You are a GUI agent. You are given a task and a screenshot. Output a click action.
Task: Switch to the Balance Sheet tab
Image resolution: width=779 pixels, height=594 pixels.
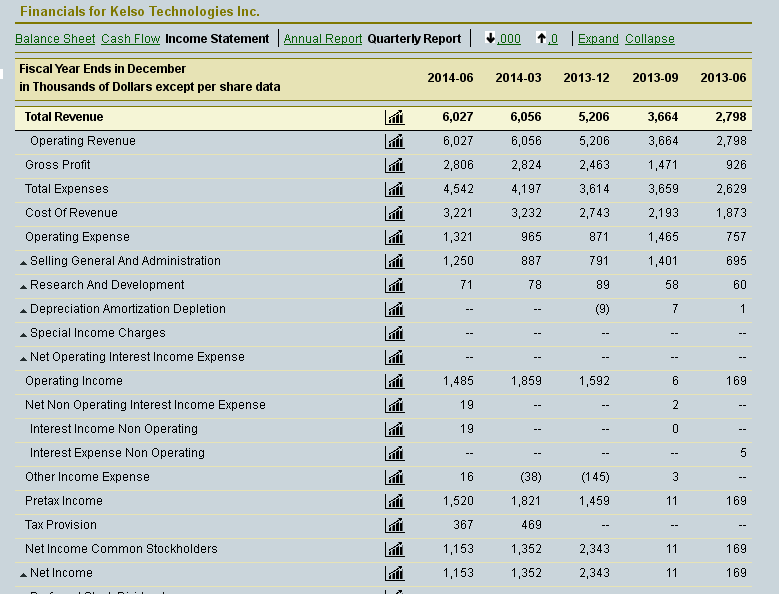pos(55,39)
